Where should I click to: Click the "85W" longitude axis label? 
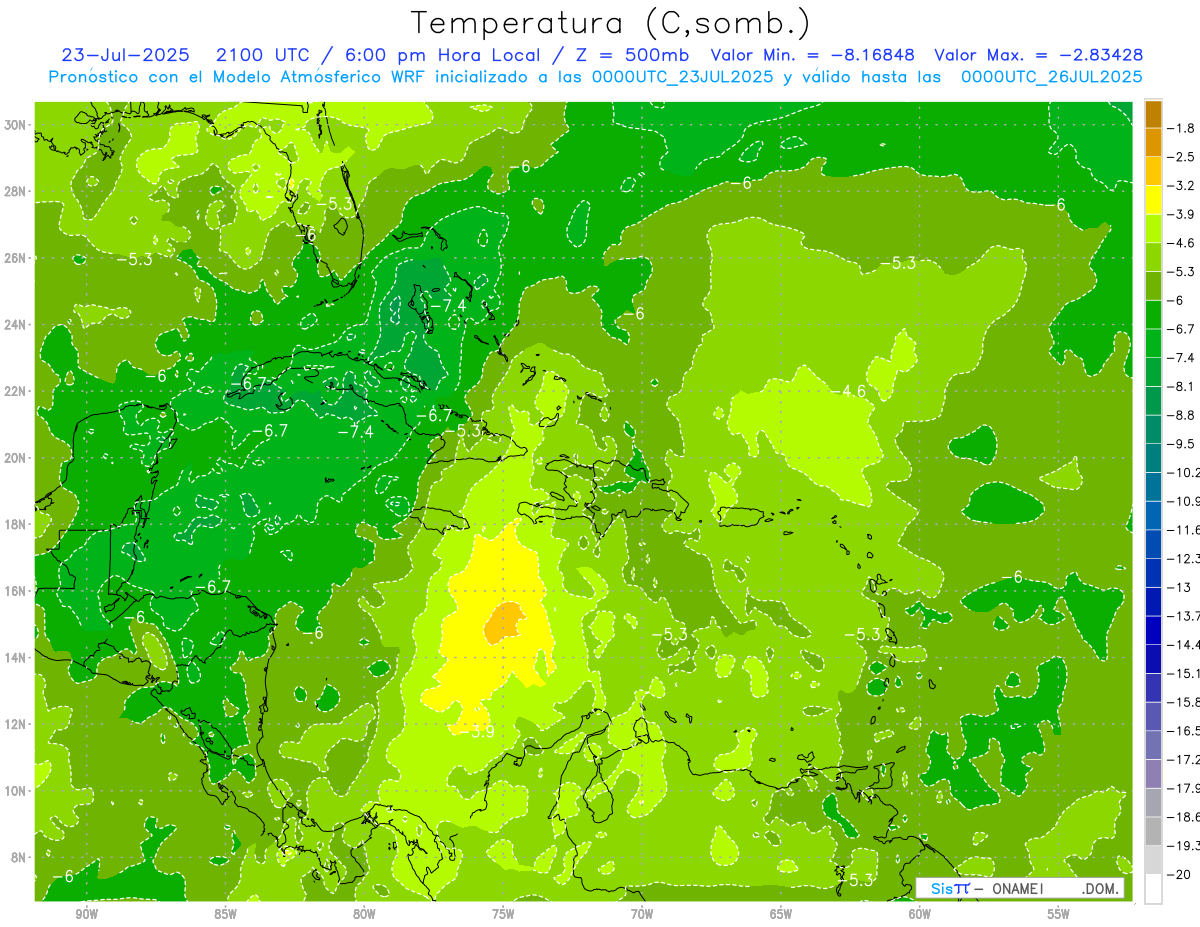[225, 914]
